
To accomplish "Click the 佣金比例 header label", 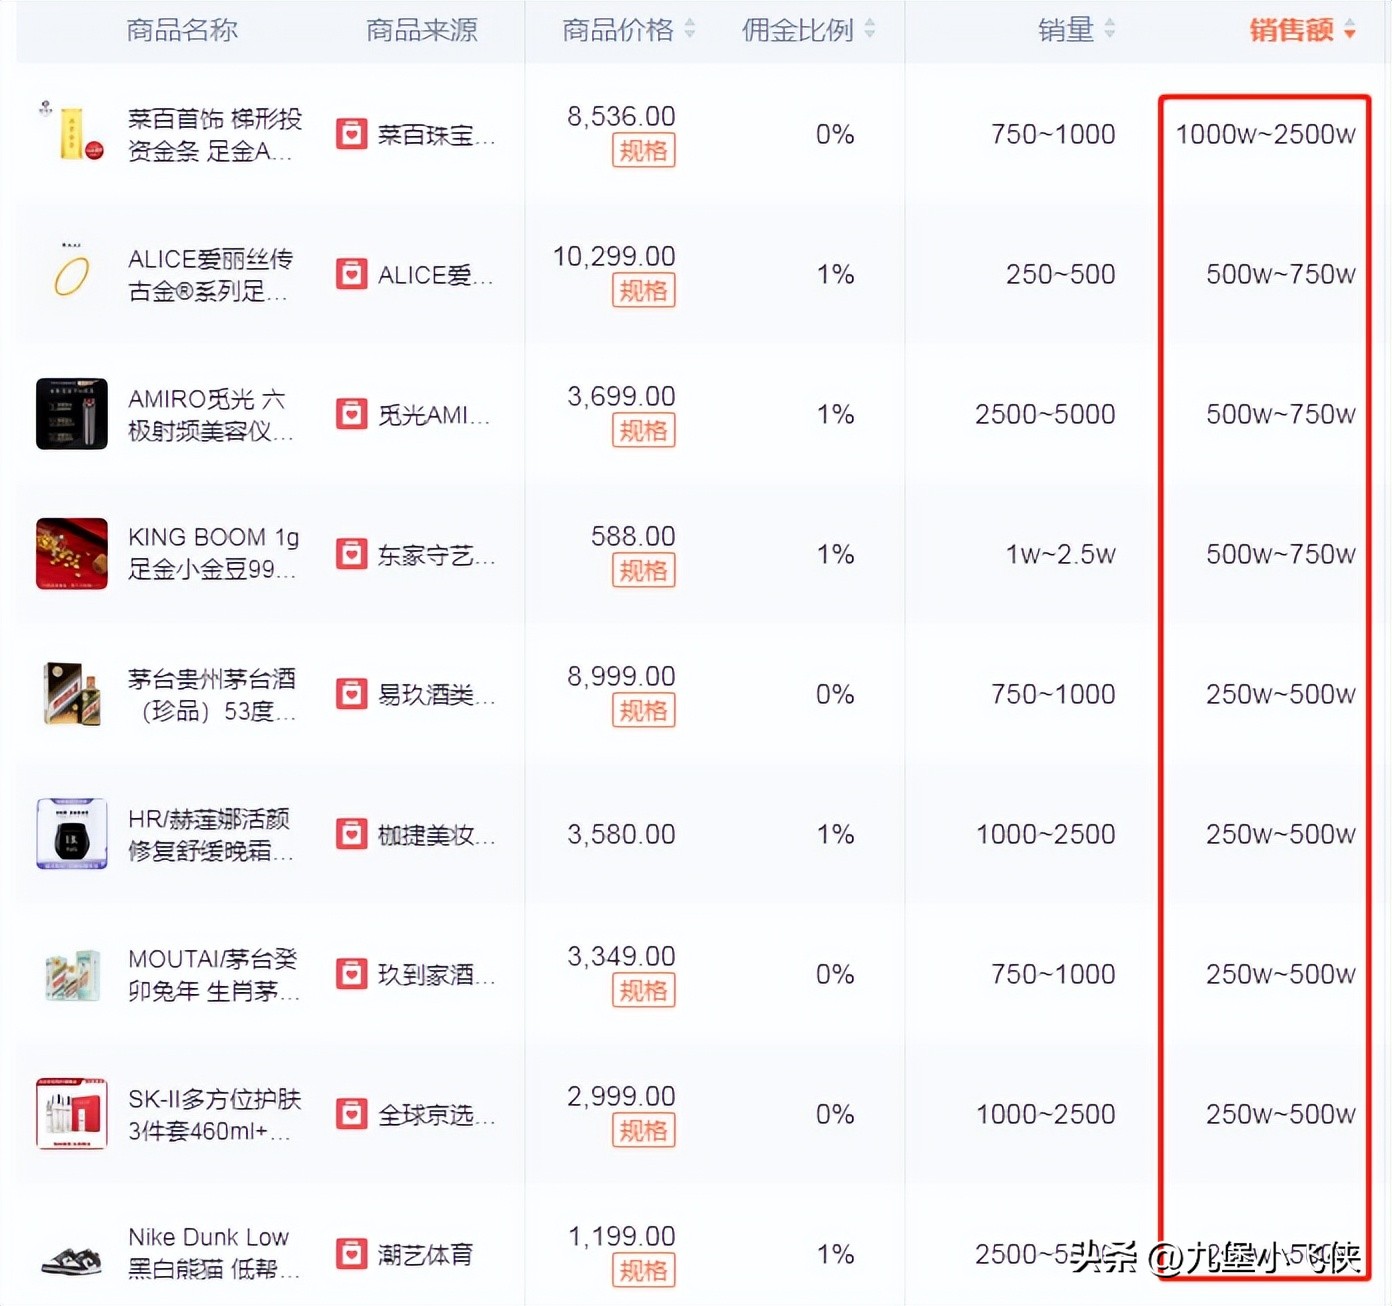I will 798,30.
